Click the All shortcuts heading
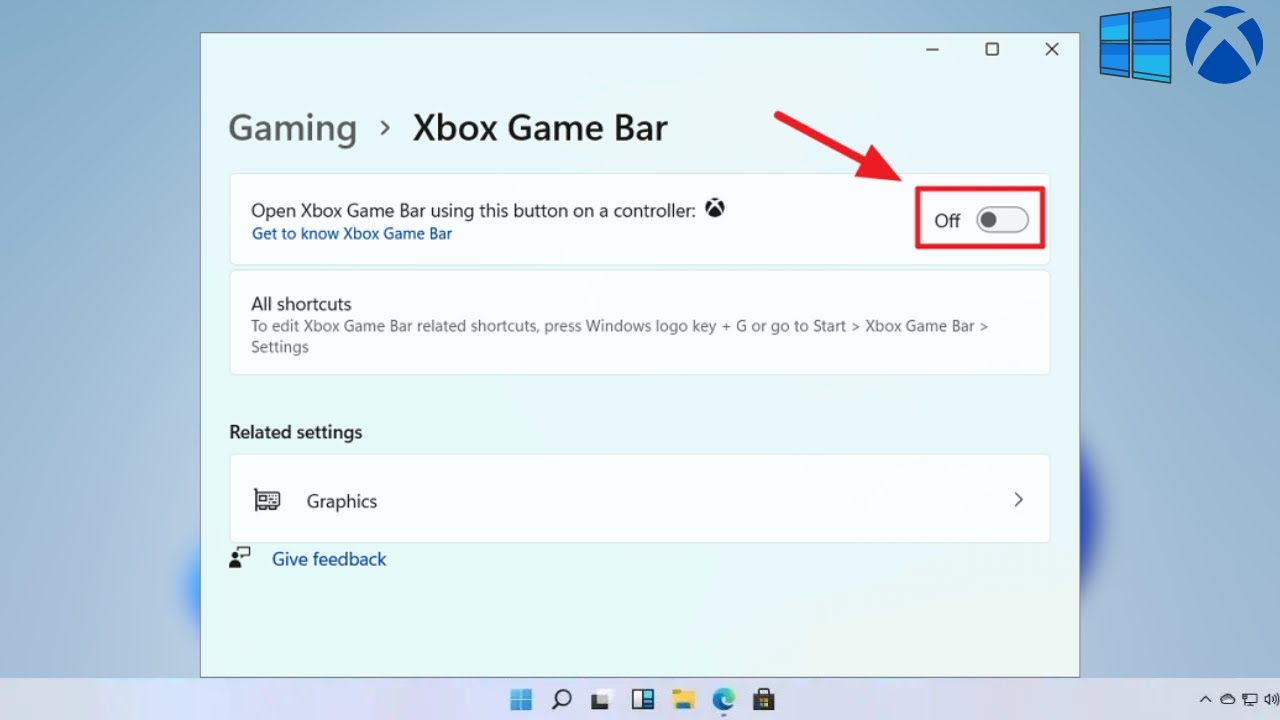The image size is (1280, 720). (301, 304)
